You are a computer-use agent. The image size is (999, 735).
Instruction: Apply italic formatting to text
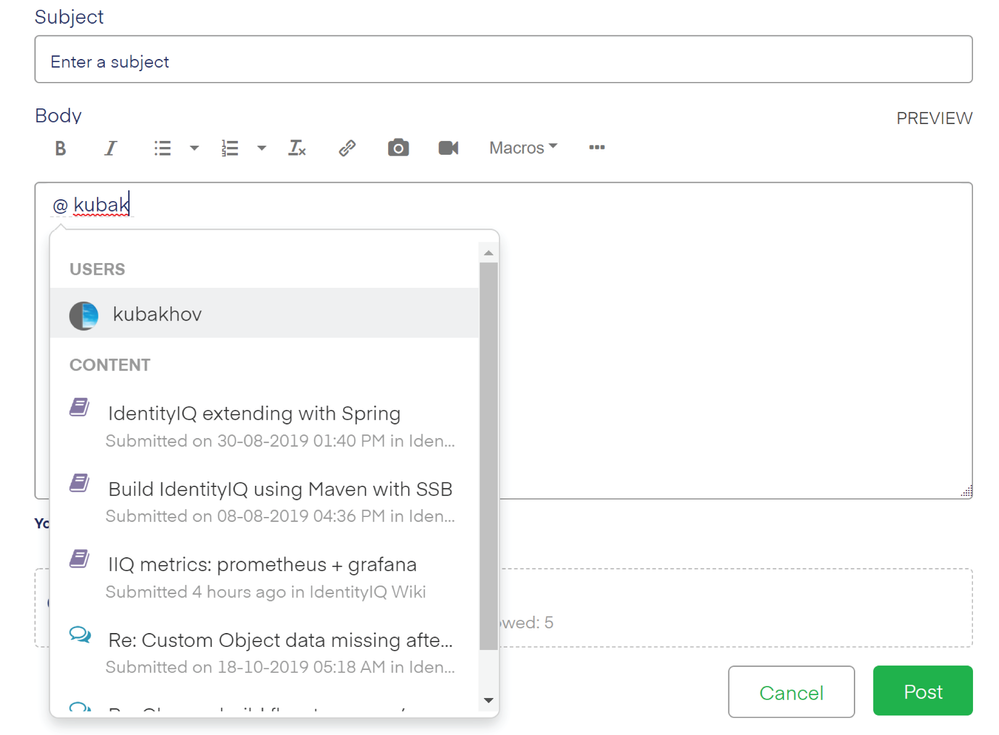110,148
